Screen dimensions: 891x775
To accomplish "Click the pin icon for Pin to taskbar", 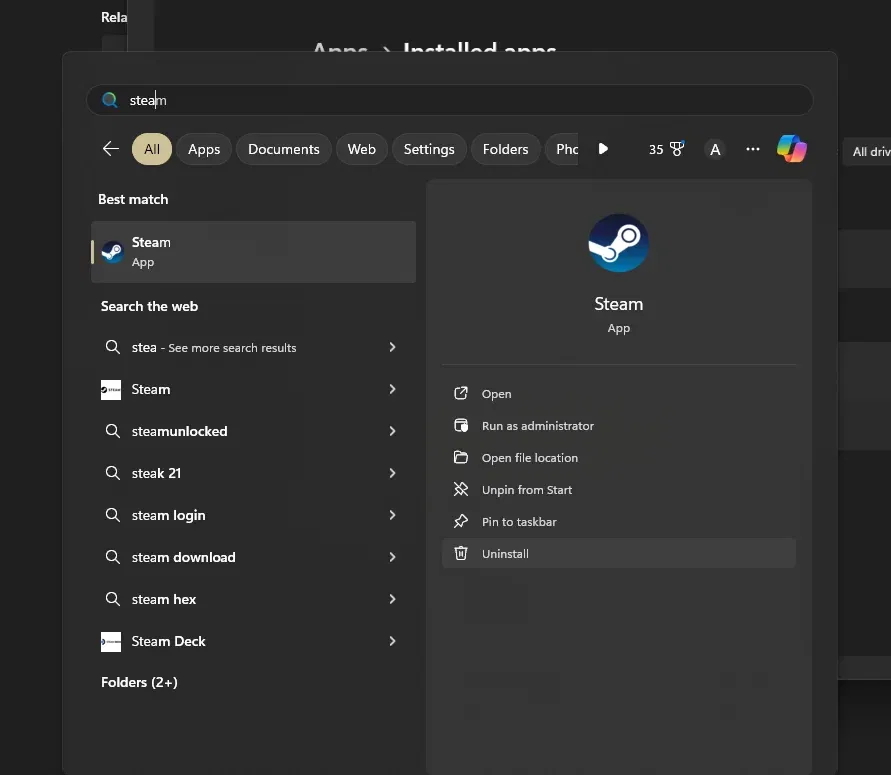I will pos(461,521).
